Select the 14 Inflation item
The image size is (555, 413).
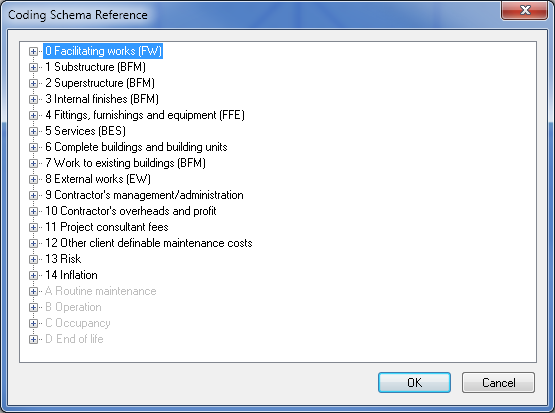(x=71, y=275)
